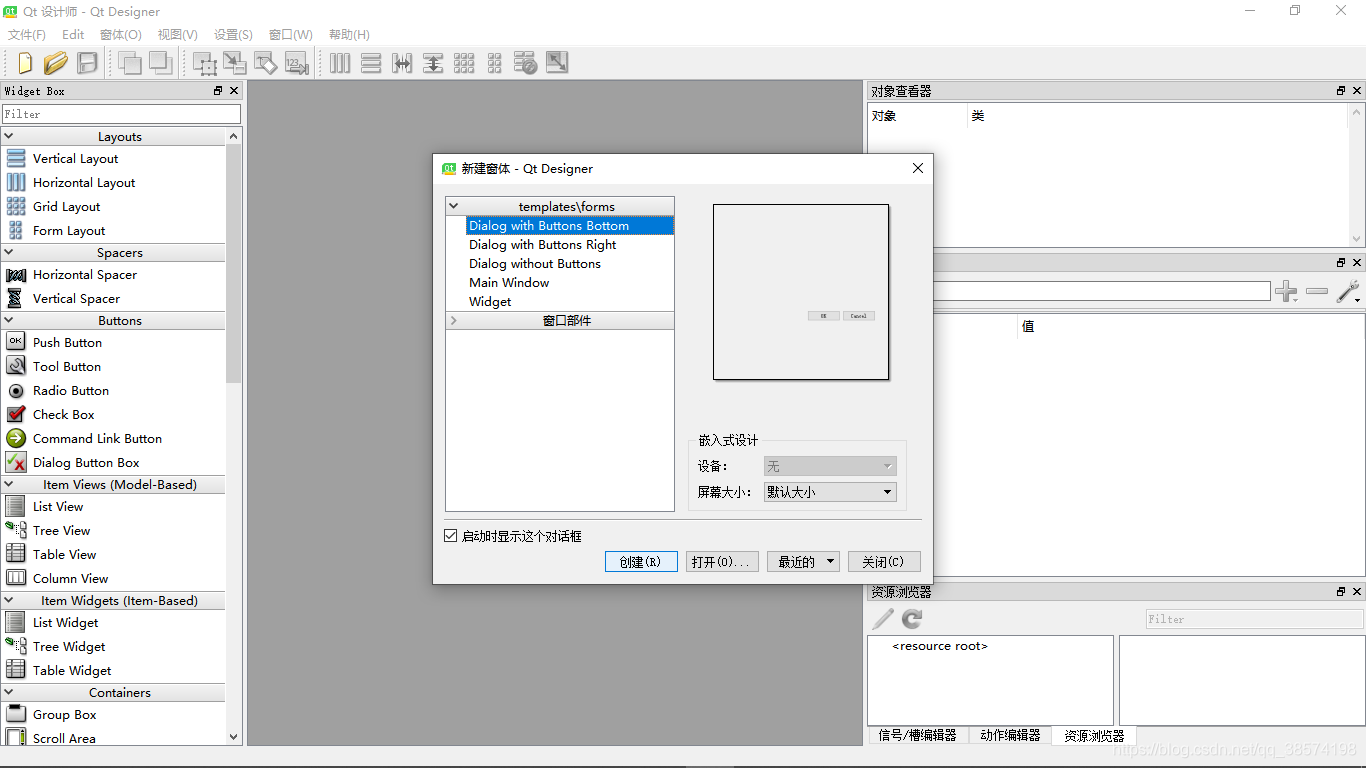Screen dimensions: 1366x768
Task: Click the Send to Back toolbar icon
Action: pos(130,63)
